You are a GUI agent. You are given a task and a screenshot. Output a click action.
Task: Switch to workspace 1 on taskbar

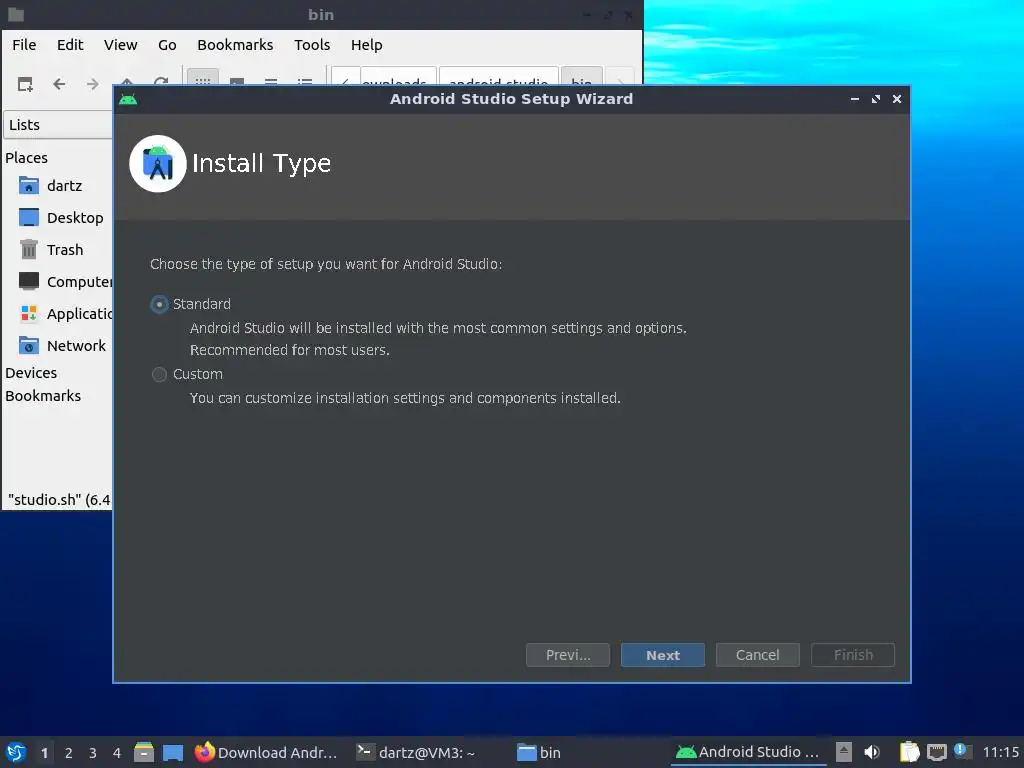pyautogui.click(x=44, y=753)
